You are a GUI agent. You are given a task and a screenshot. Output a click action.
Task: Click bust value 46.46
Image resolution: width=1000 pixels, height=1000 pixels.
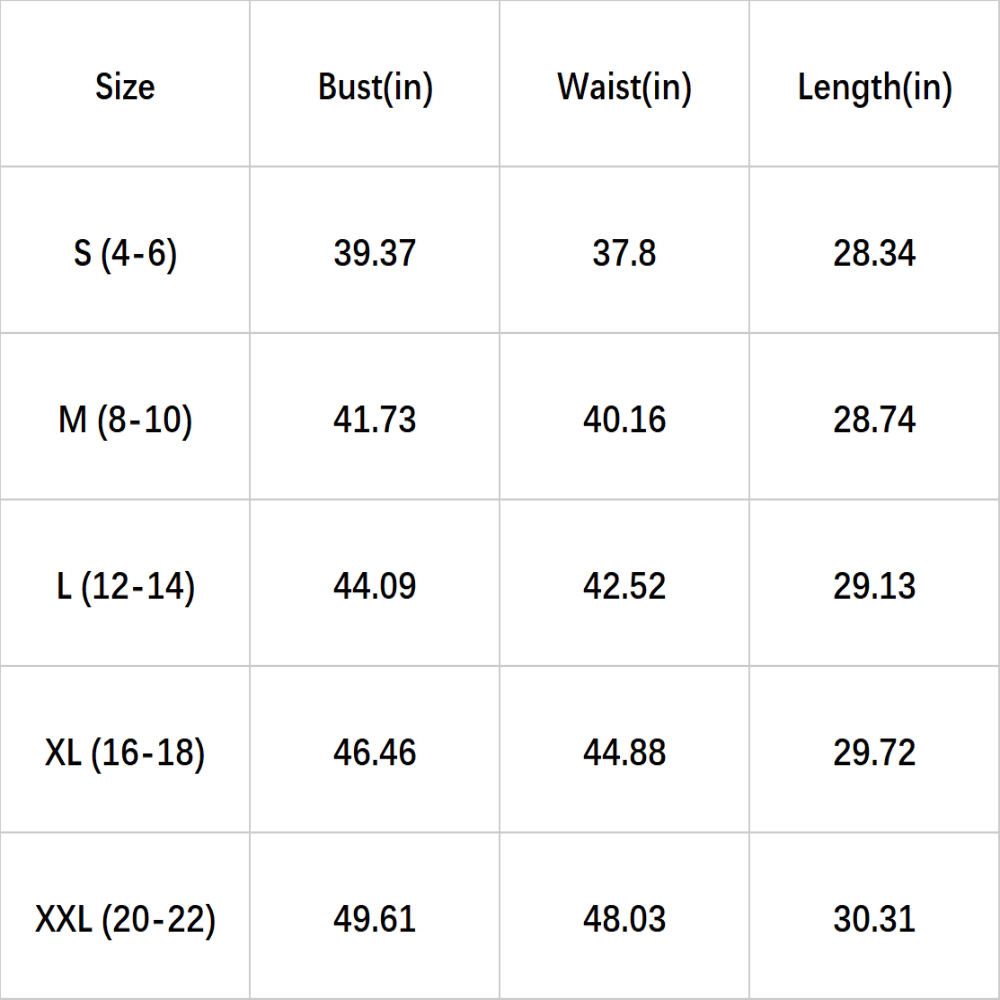point(375,753)
